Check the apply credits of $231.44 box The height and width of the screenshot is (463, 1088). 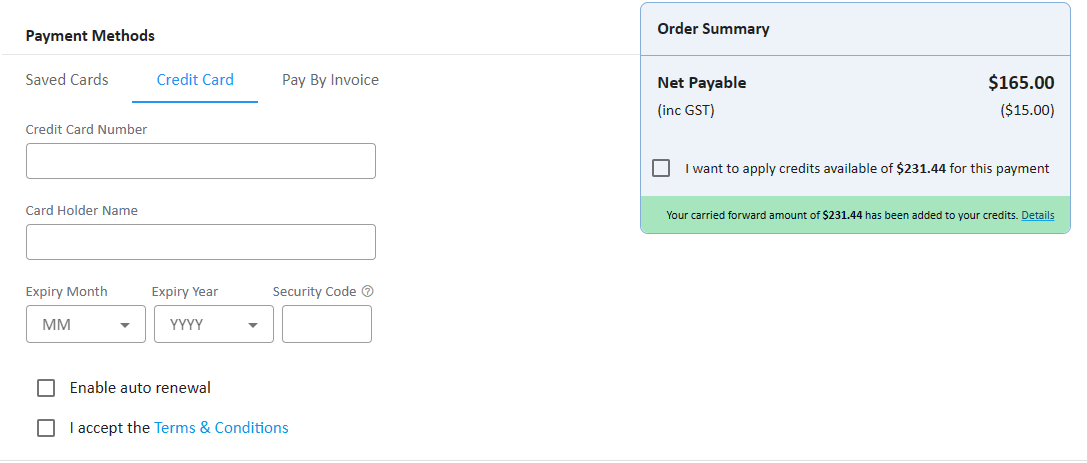(x=661, y=168)
